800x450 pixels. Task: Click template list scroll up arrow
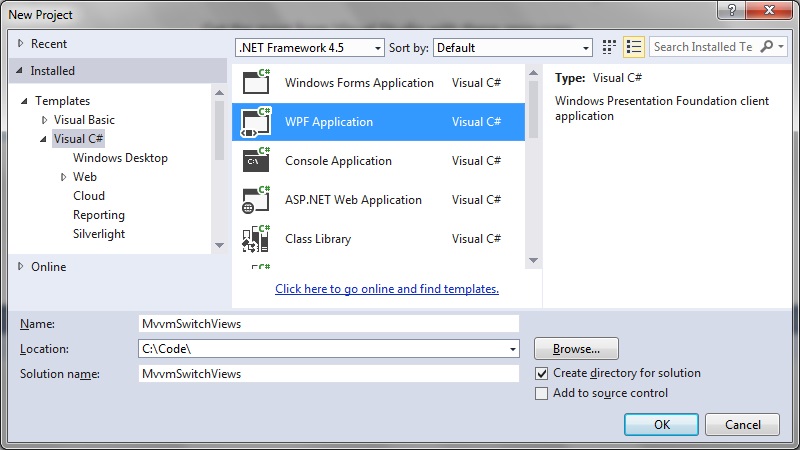pyautogui.click(x=533, y=73)
